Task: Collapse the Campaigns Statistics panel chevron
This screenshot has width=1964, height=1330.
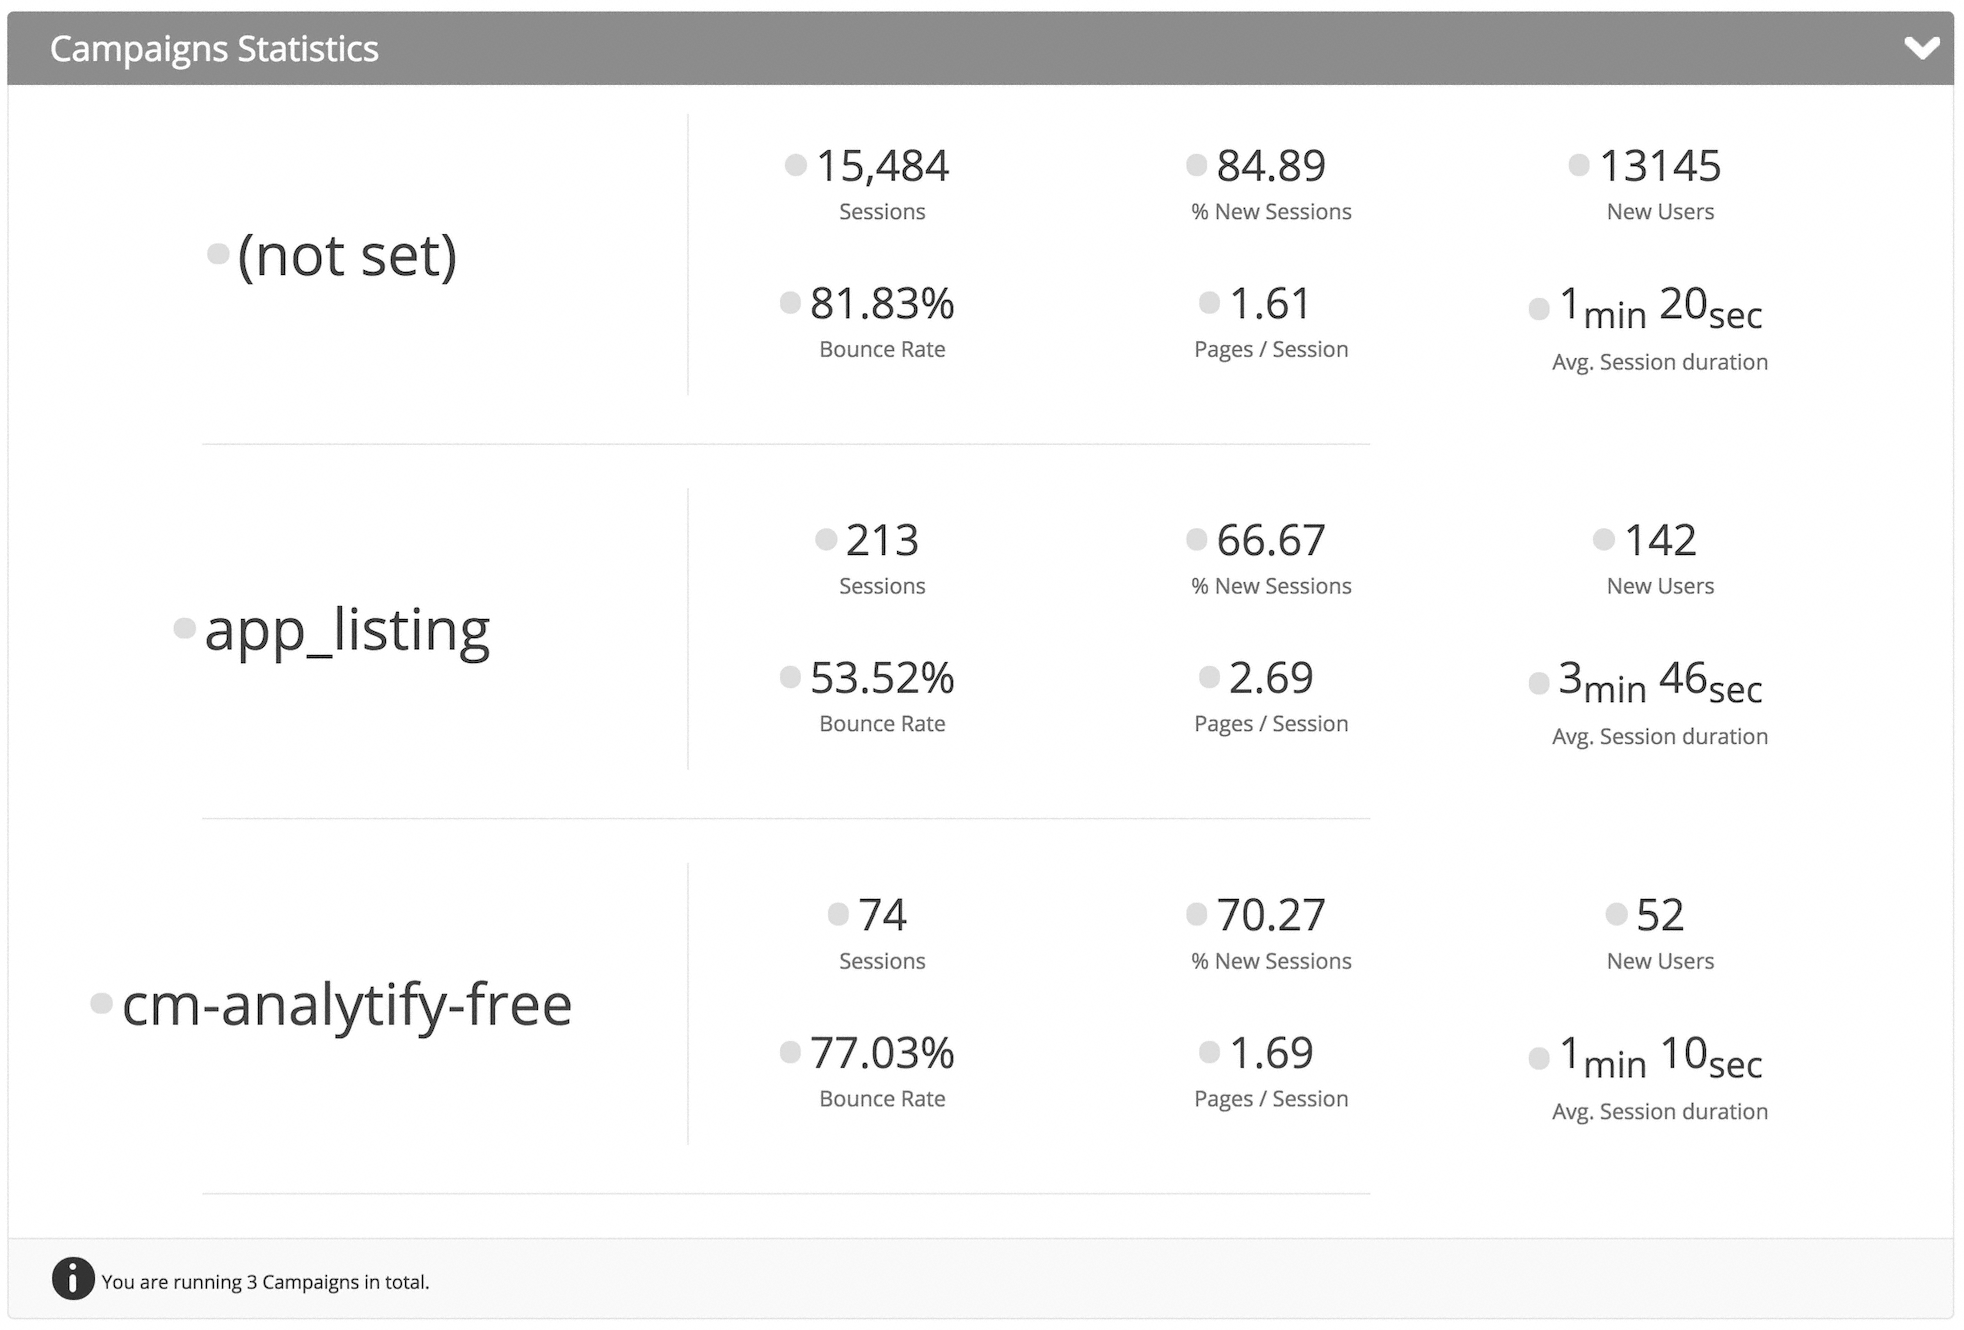Action: pyautogui.click(x=1921, y=48)
